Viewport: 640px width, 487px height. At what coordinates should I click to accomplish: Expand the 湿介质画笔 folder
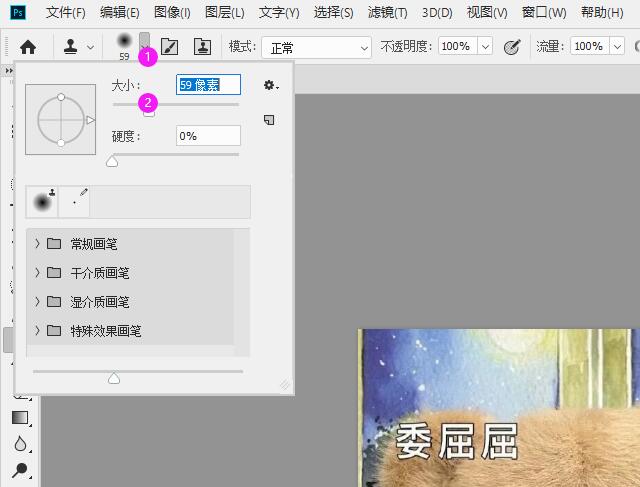37,302
